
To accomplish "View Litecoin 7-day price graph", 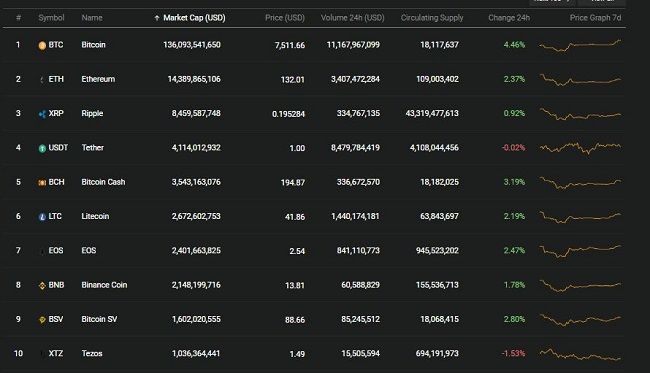I will point(580,217).
